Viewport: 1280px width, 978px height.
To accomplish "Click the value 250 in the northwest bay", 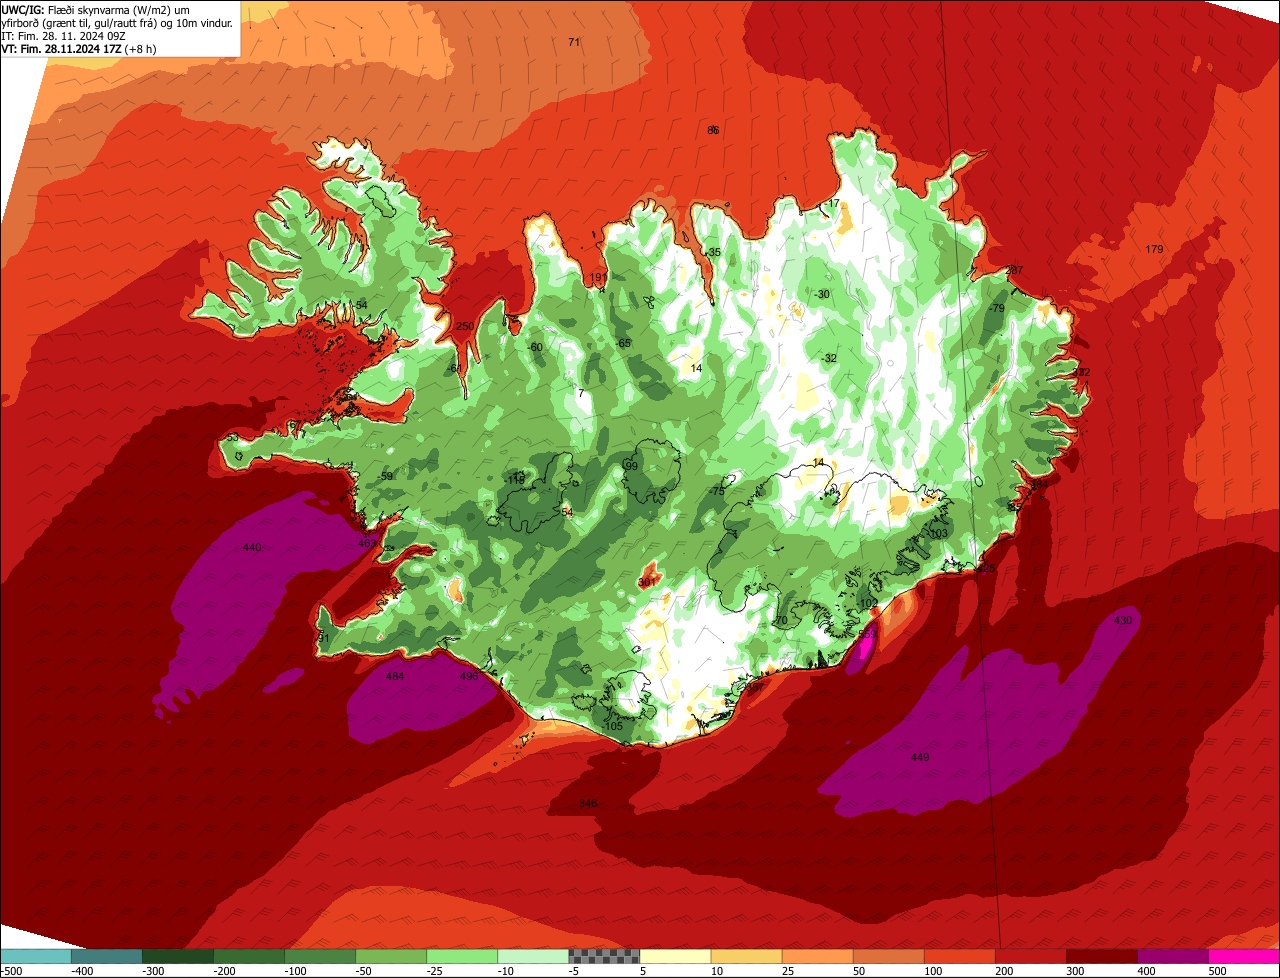I will [x=465, y=326].
